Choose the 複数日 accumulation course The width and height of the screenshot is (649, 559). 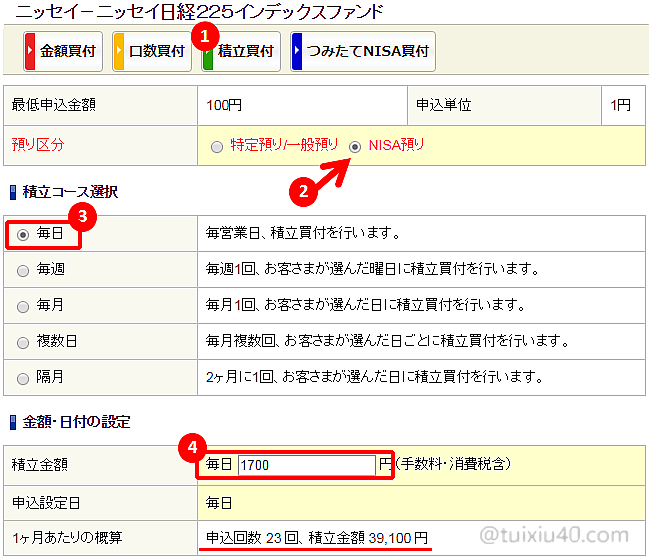23,343
